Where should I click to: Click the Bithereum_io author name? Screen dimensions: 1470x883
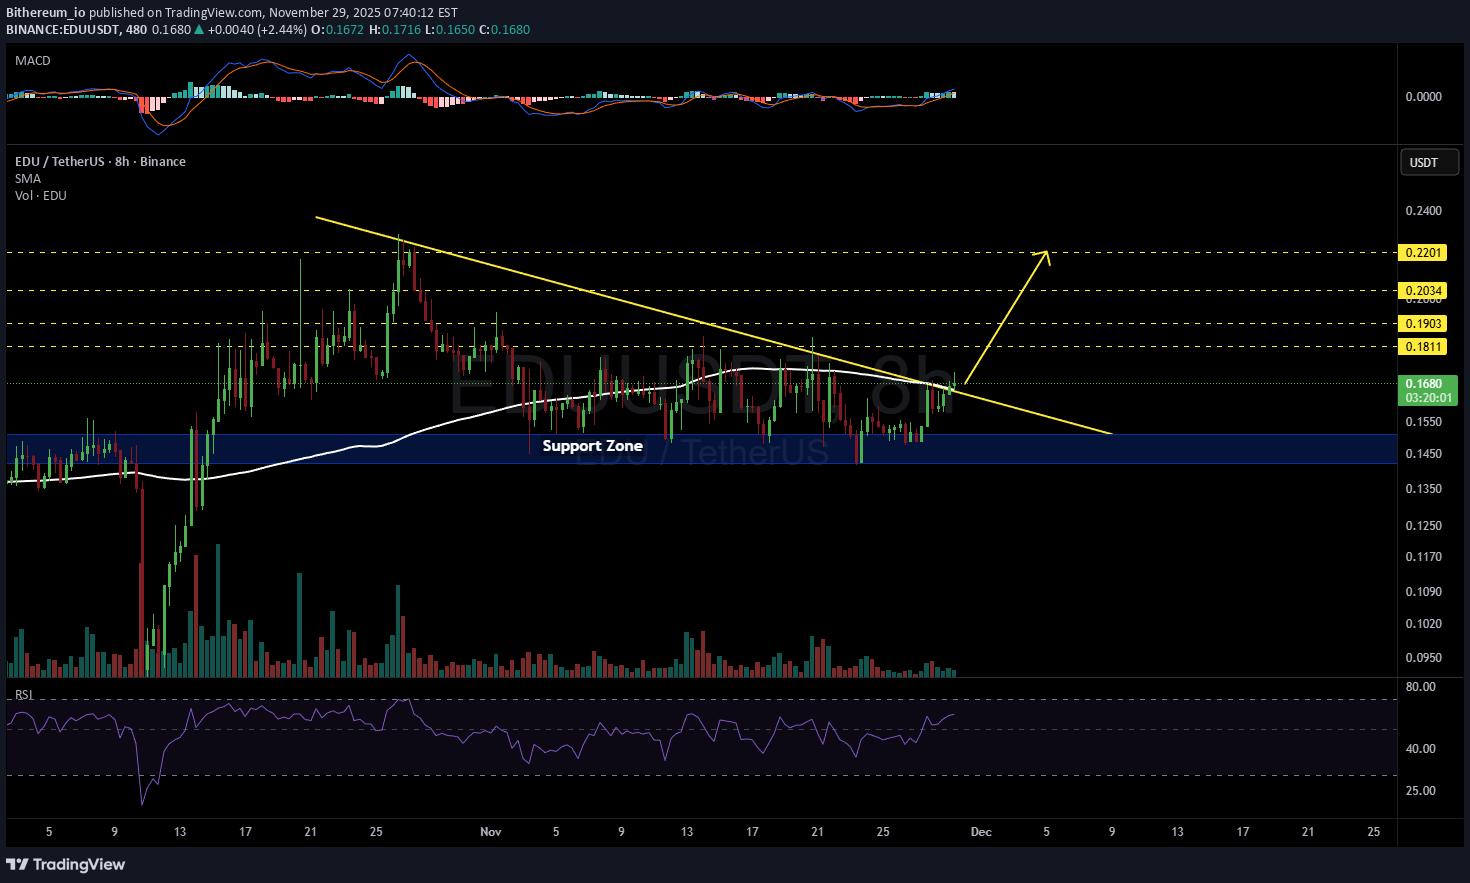(45, 13)
